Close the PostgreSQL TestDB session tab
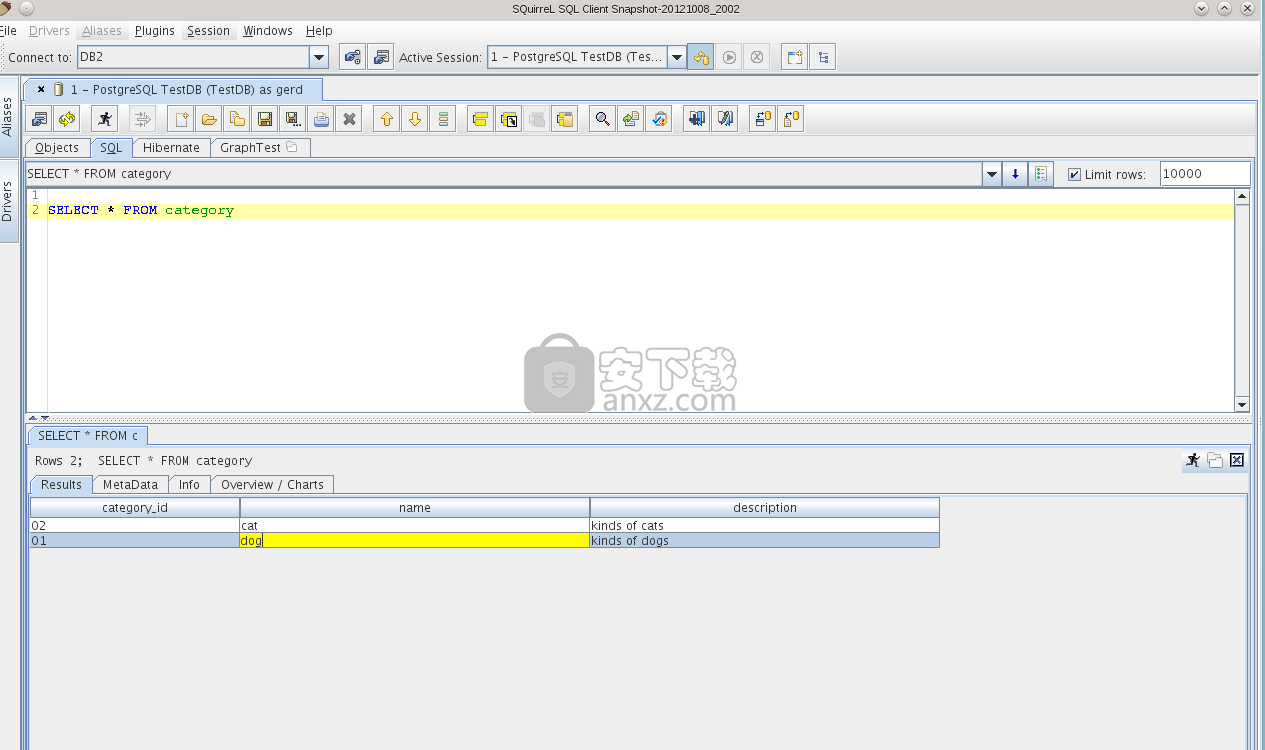This screenshot has width=1265, height=750. (x=41, y=89)
